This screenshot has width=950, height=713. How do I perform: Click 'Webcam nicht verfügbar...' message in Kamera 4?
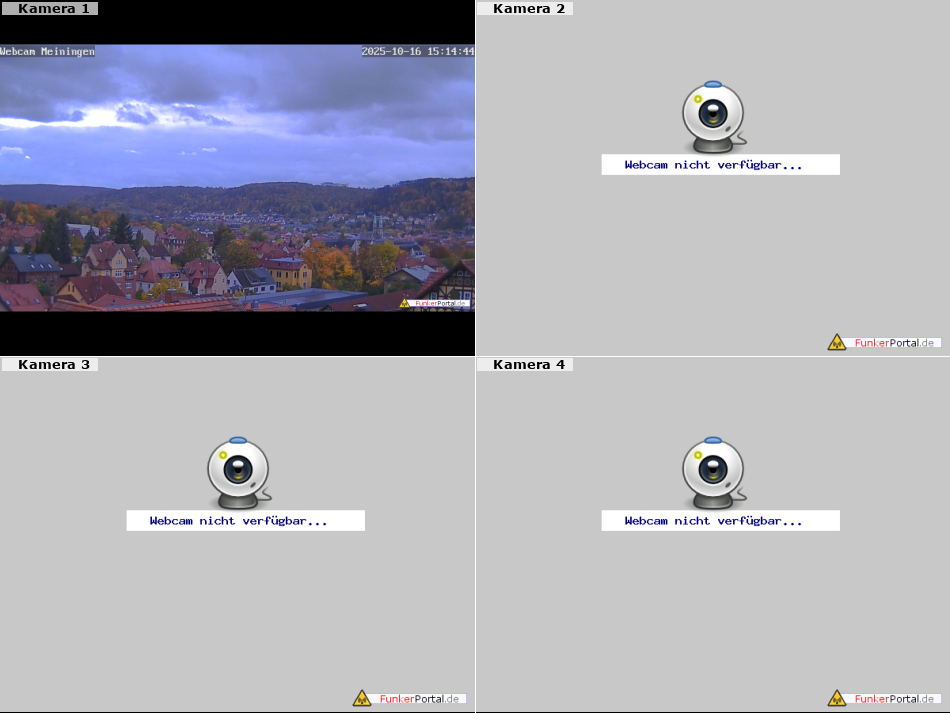[x=713, y=521]
